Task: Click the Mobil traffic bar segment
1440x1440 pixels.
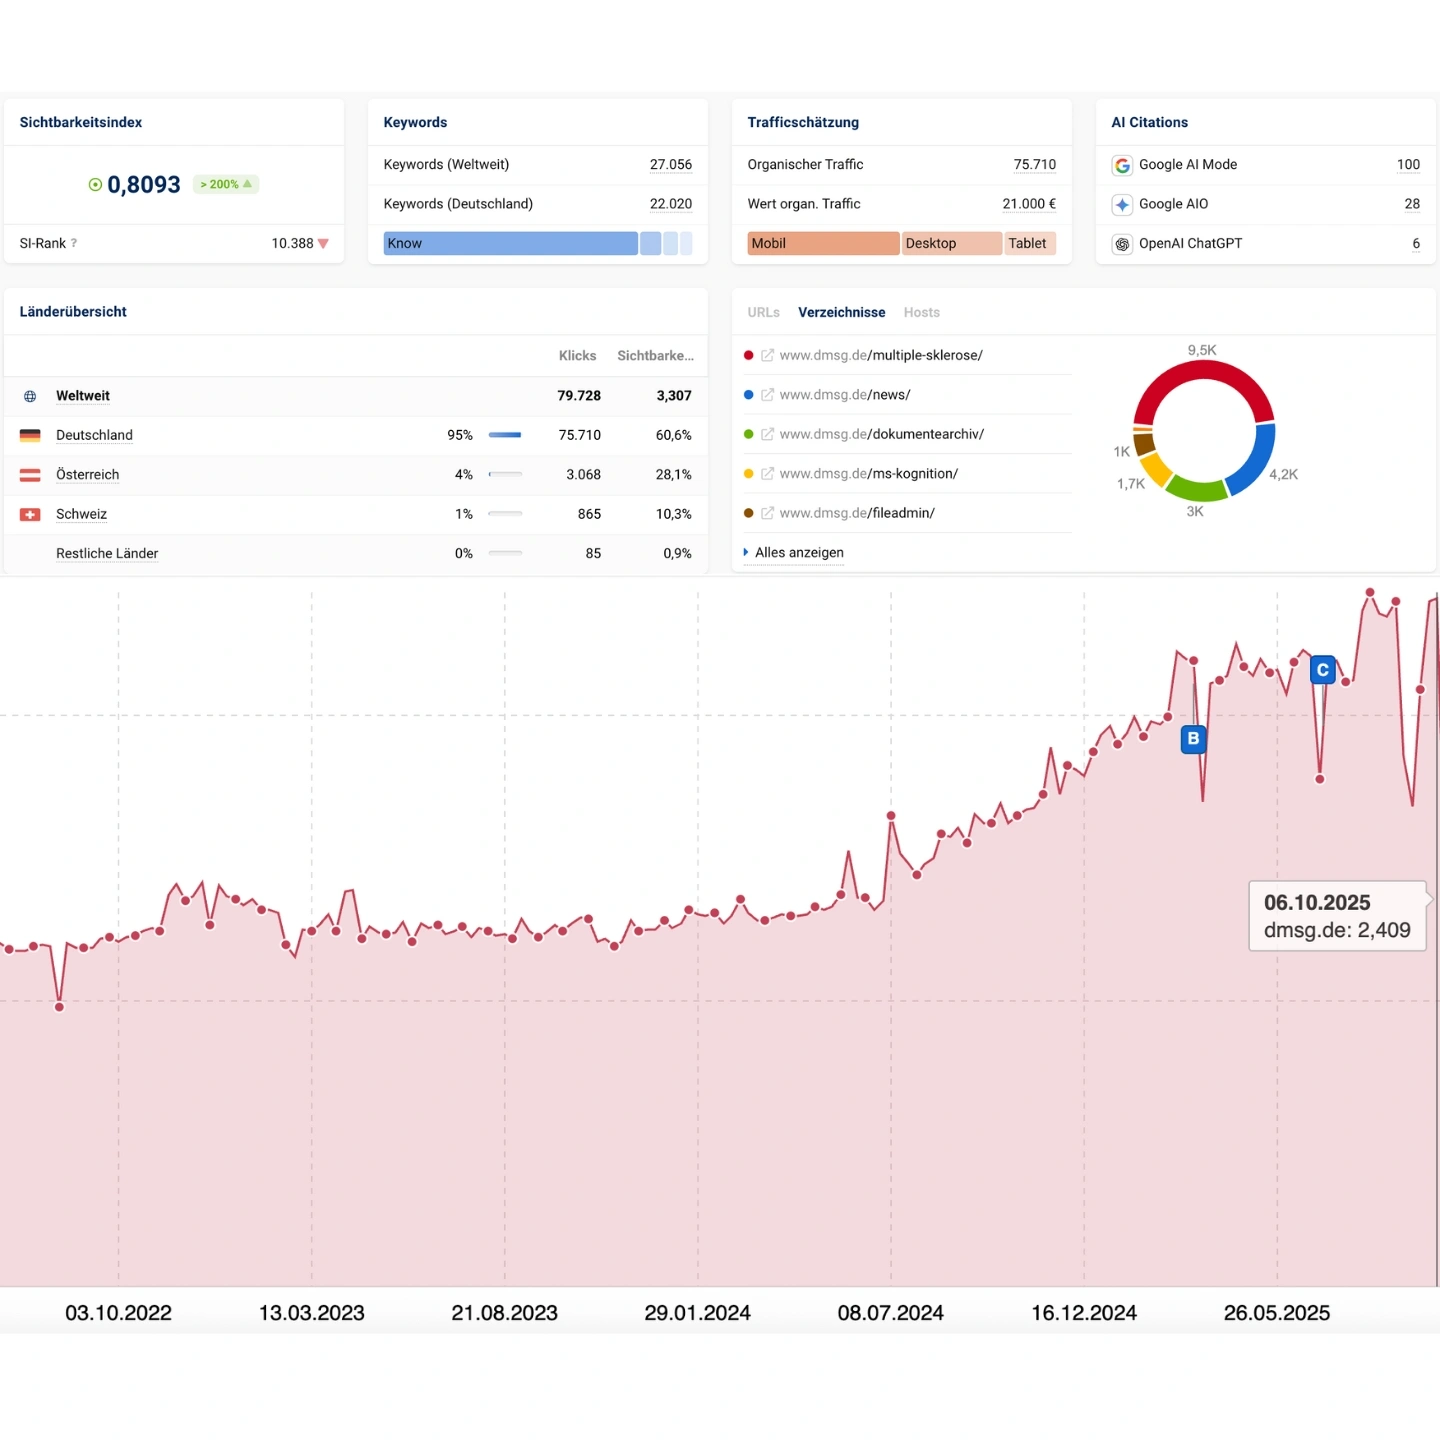Action: [823, 243]
